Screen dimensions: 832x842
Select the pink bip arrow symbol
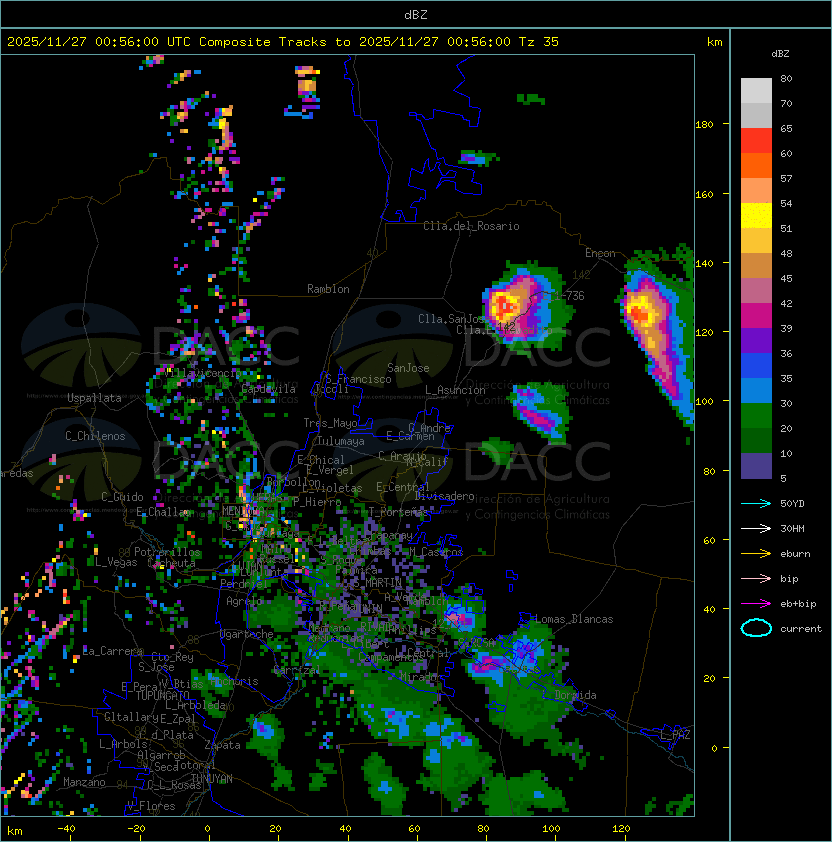756,578
